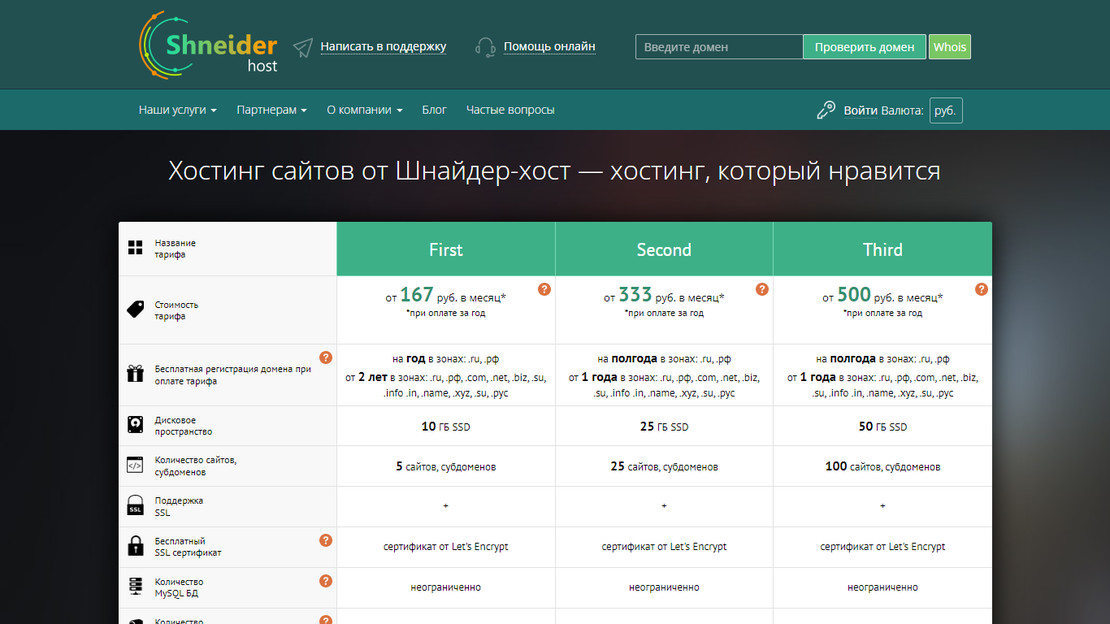Click the Войти login link

click(861, 110)
